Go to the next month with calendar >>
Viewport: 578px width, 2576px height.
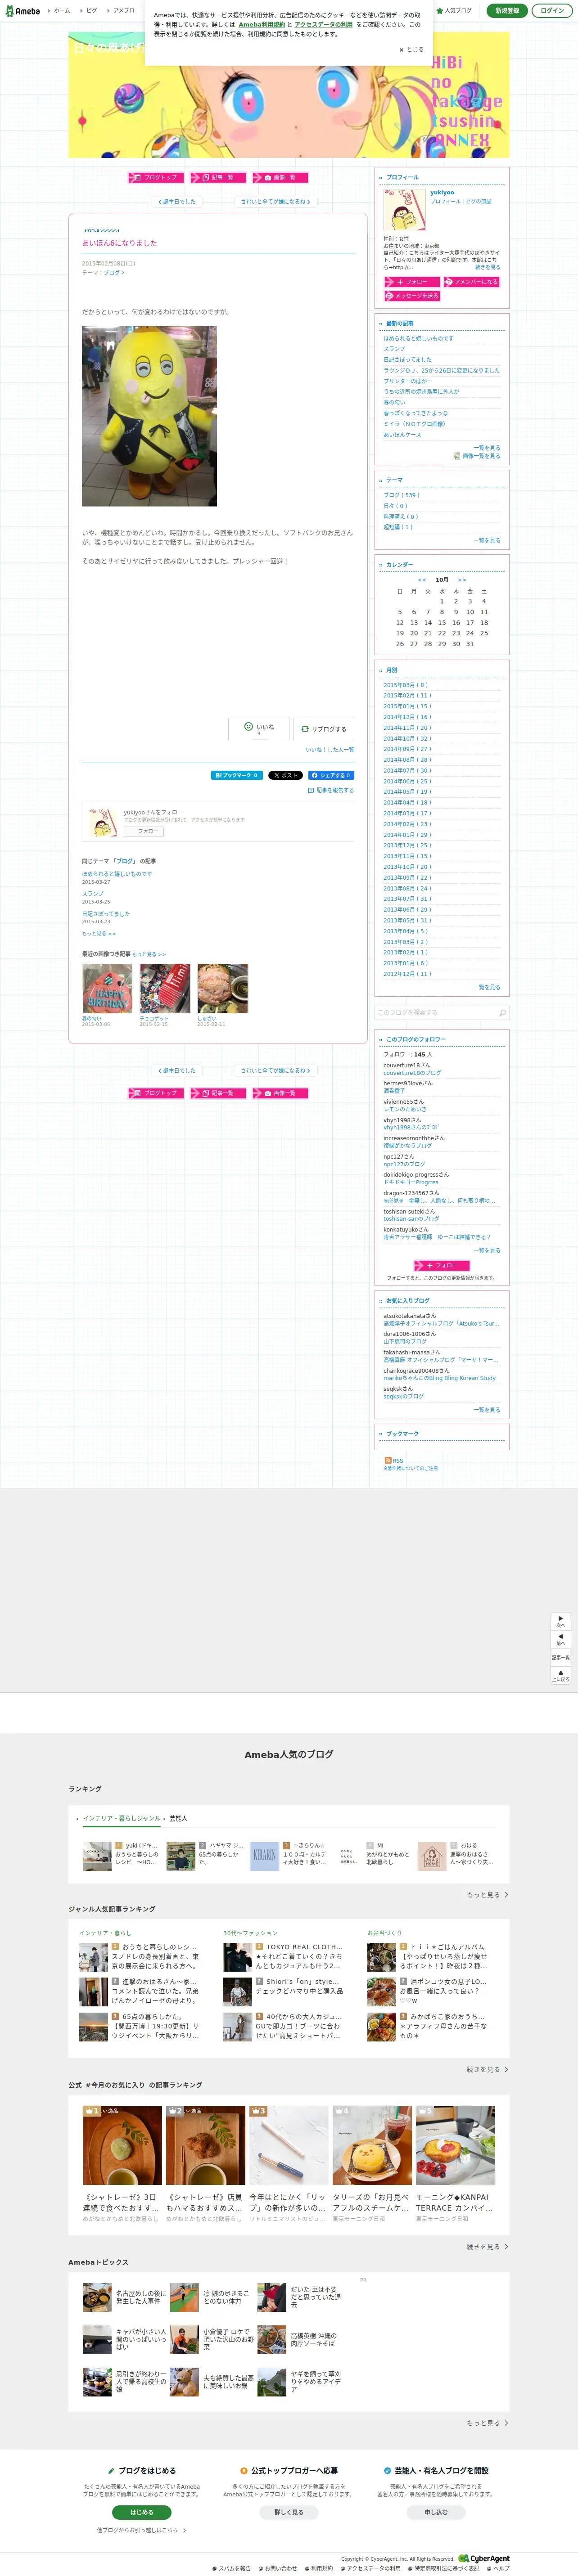coord(462,580)
